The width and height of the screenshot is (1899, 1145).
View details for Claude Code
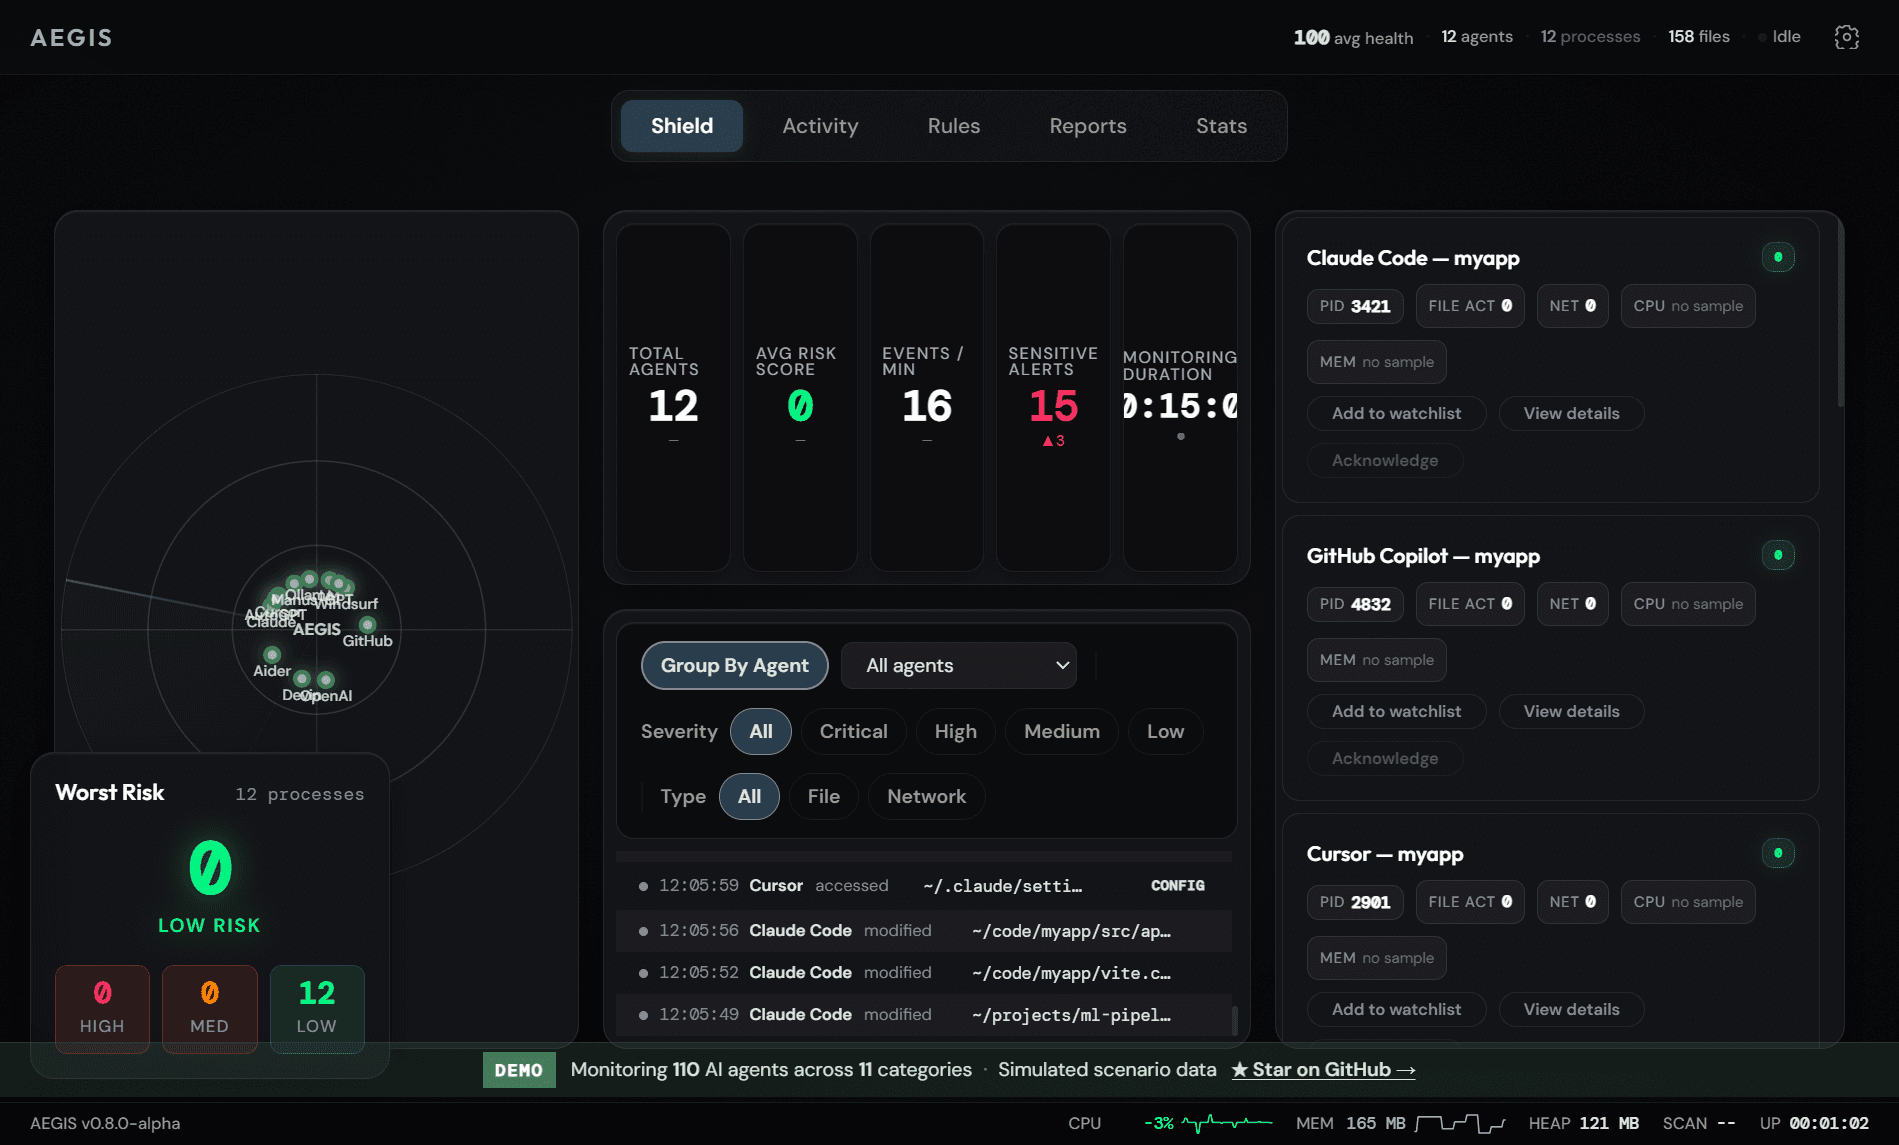point(1572,413)
